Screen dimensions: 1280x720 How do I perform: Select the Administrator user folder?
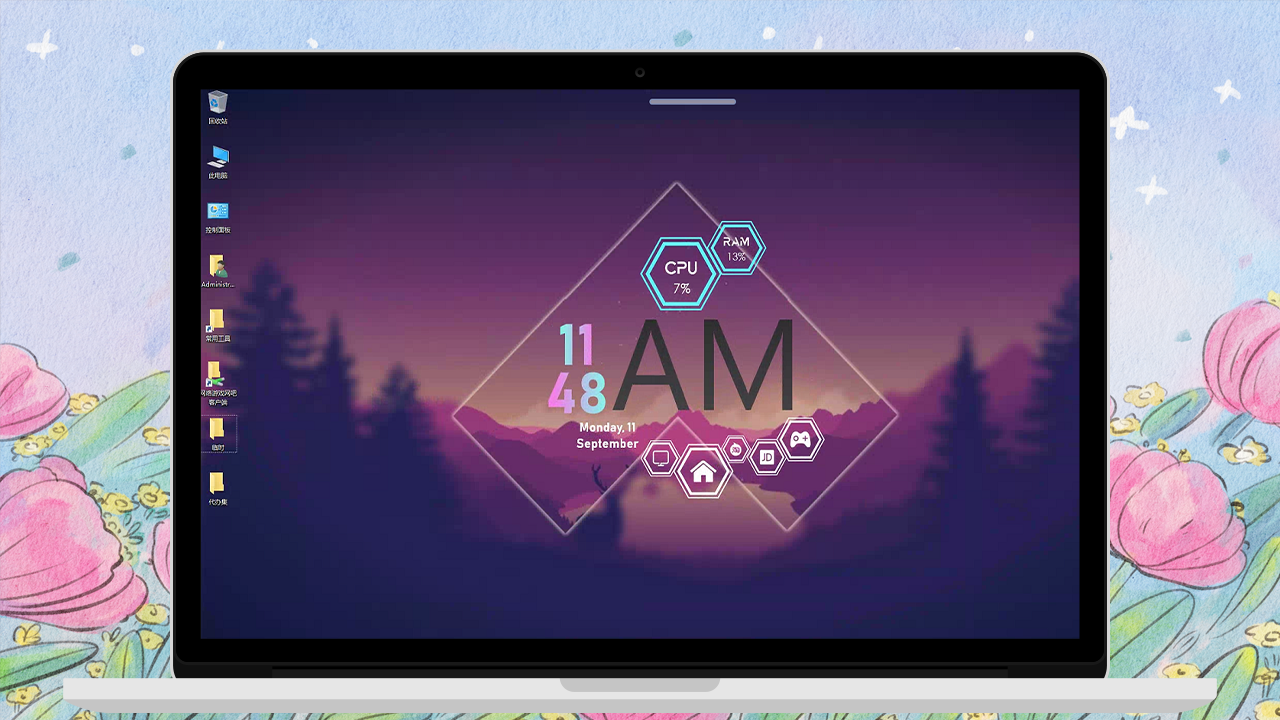click(x=217, y=267)
